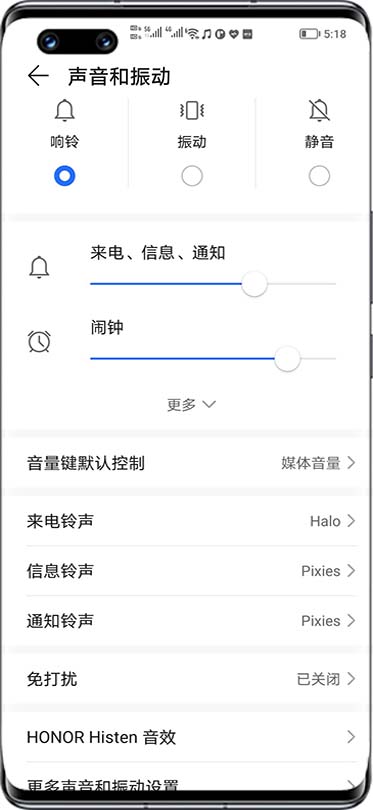
Task: Select the 响铃 radio button
Action: pyautogui.click(x=65, y=177)
